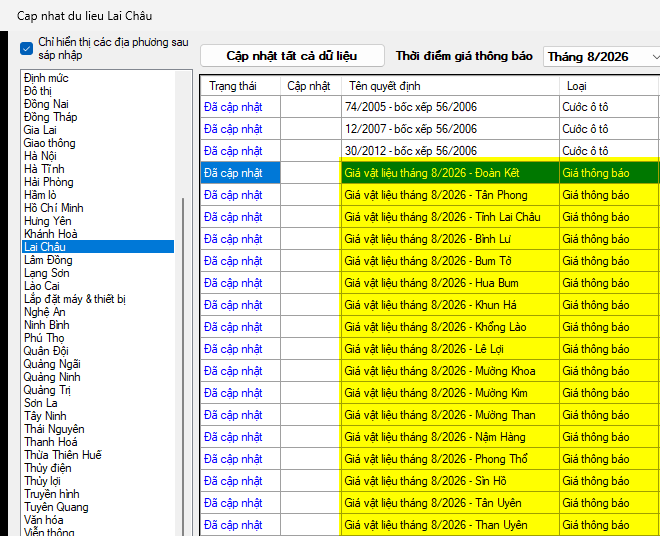Select Lâm Đồng in the province list
Screen dimensions: 660x536
(48, 260)
